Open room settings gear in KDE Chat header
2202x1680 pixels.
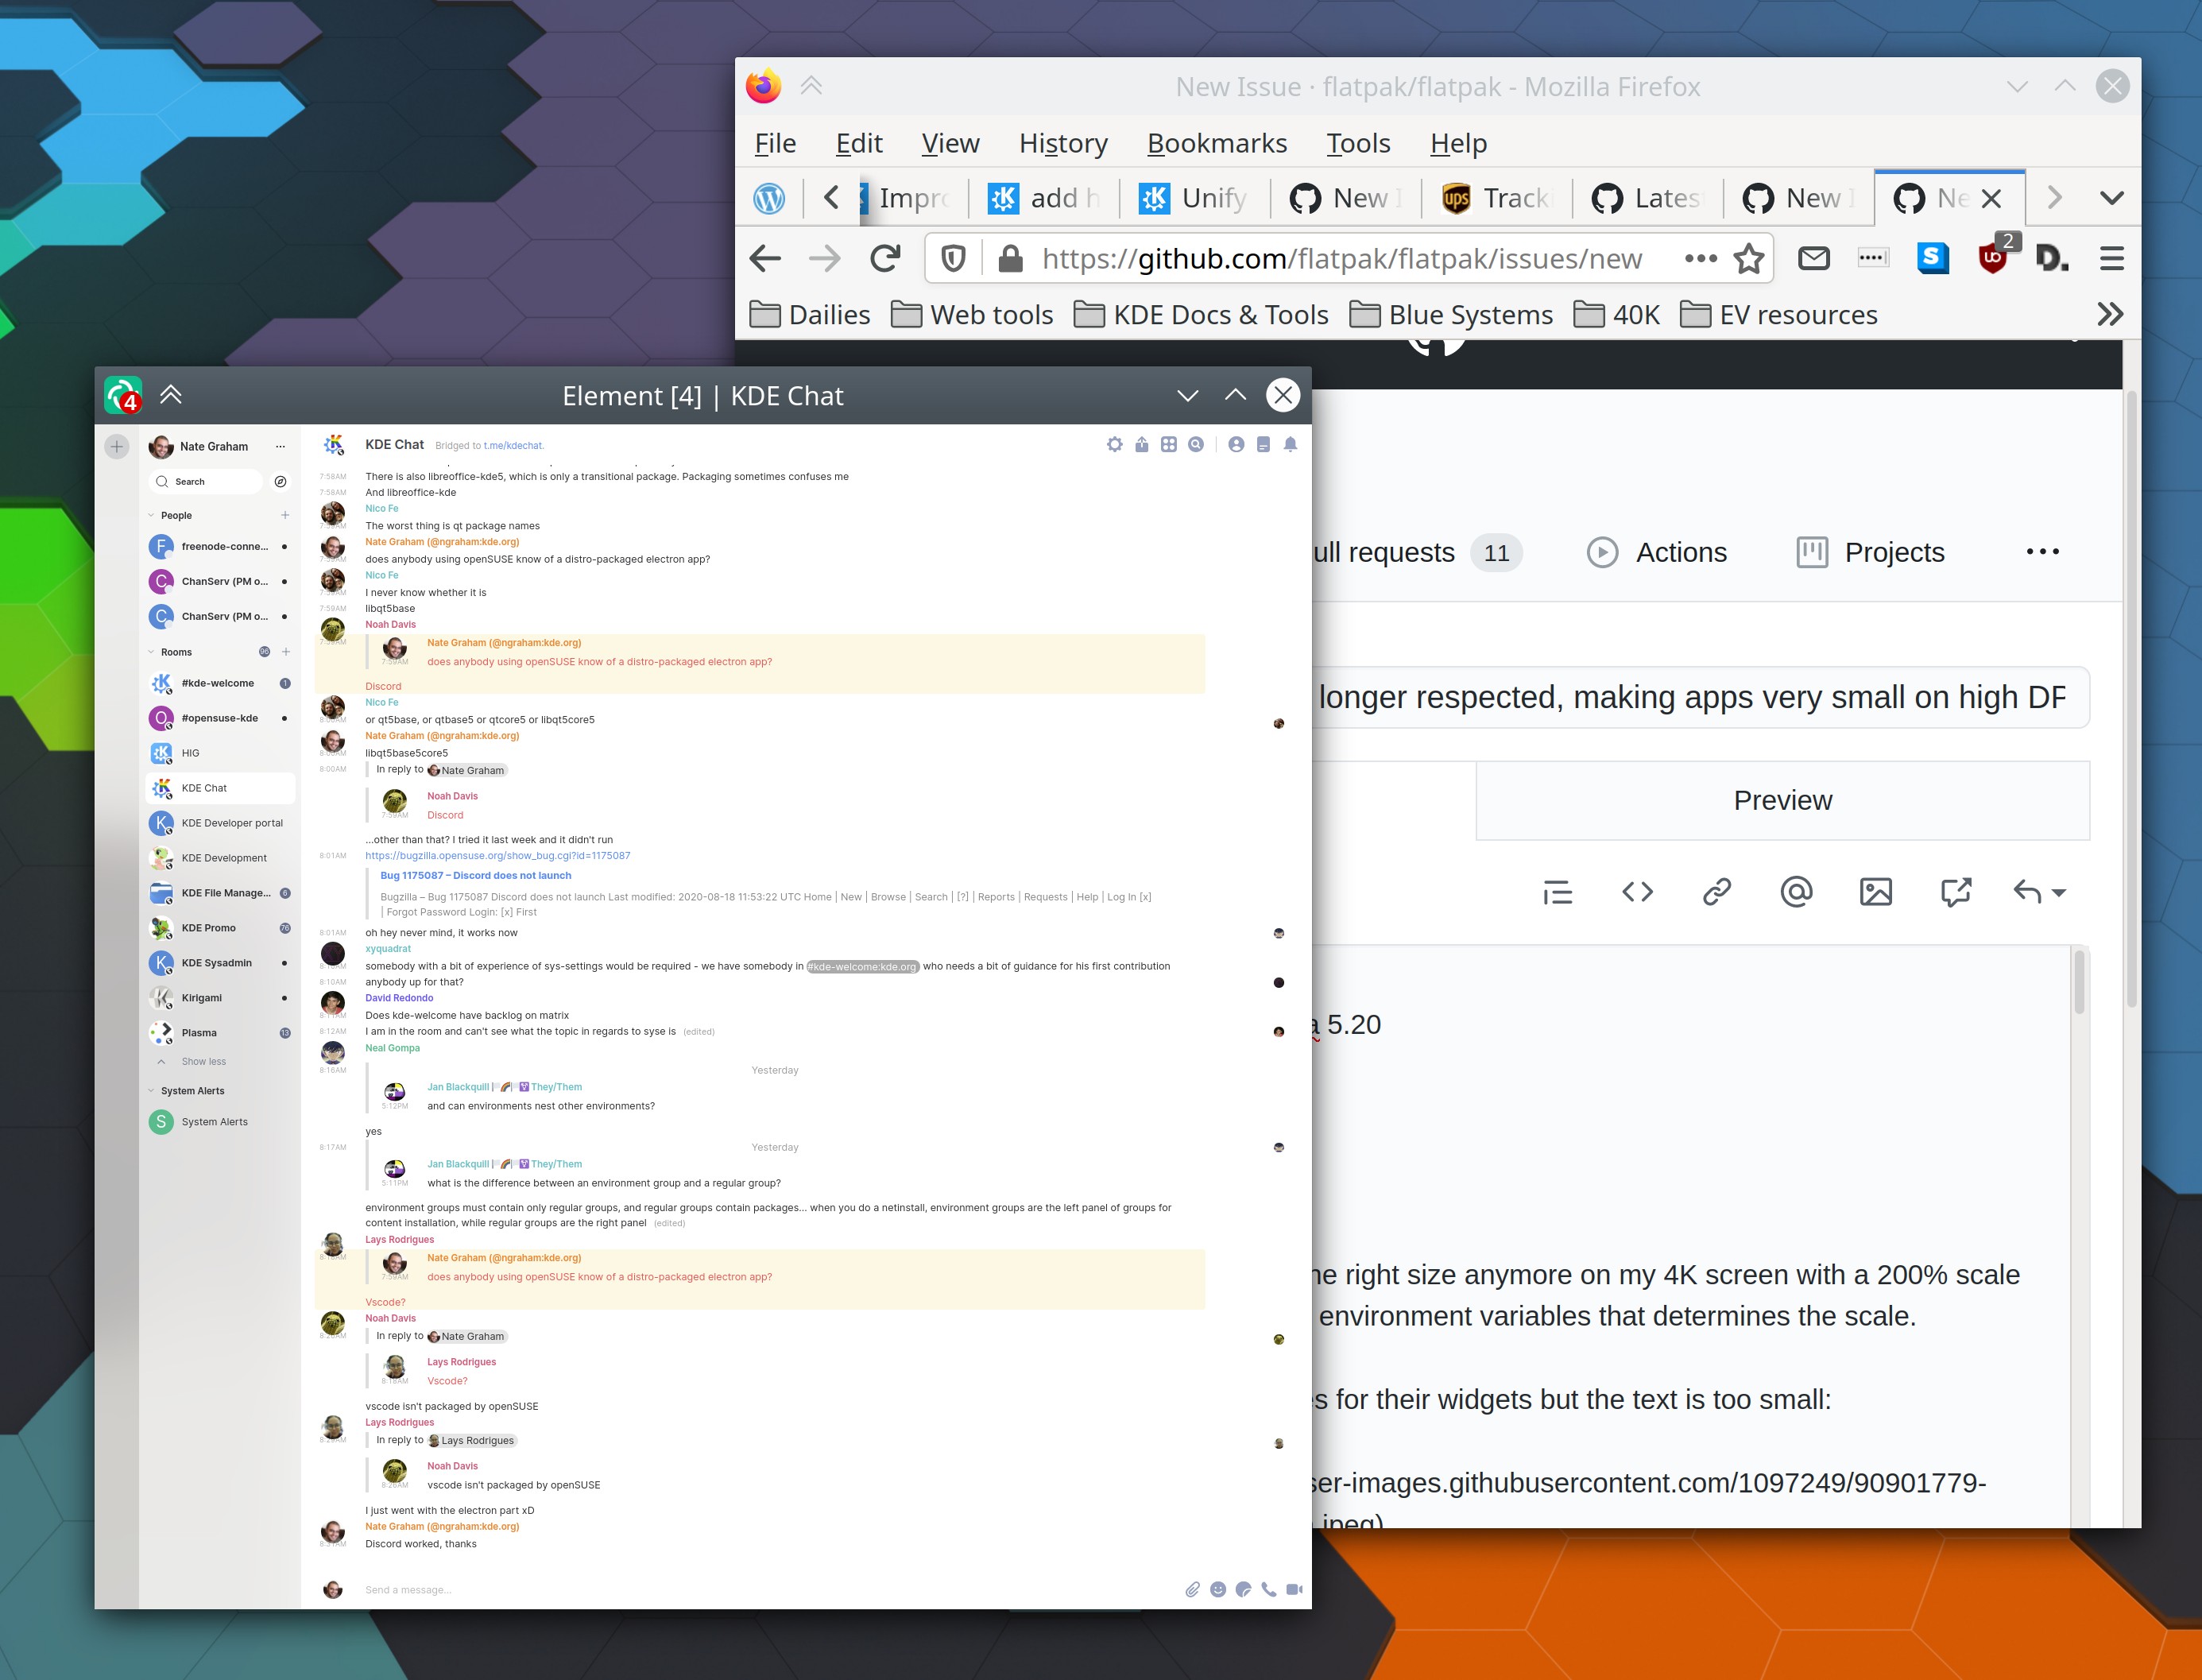1114,445
